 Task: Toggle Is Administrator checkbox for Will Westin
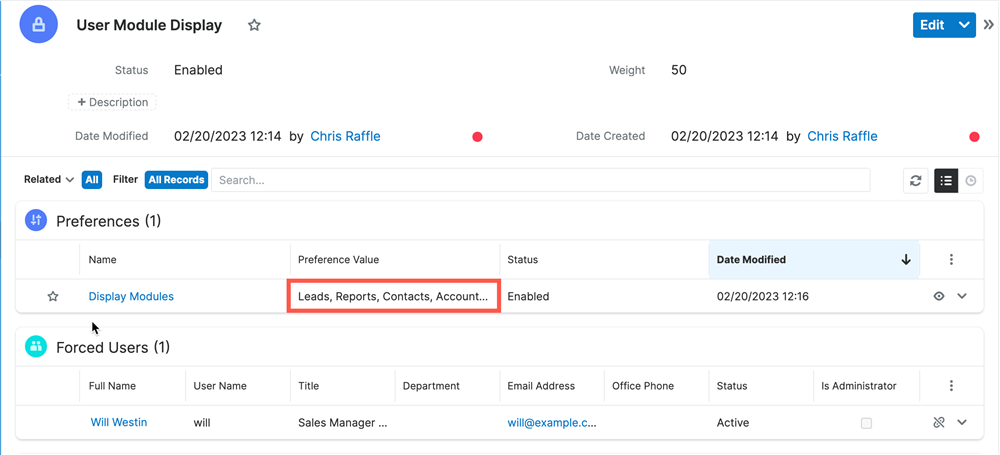click(x=866, y=423)
